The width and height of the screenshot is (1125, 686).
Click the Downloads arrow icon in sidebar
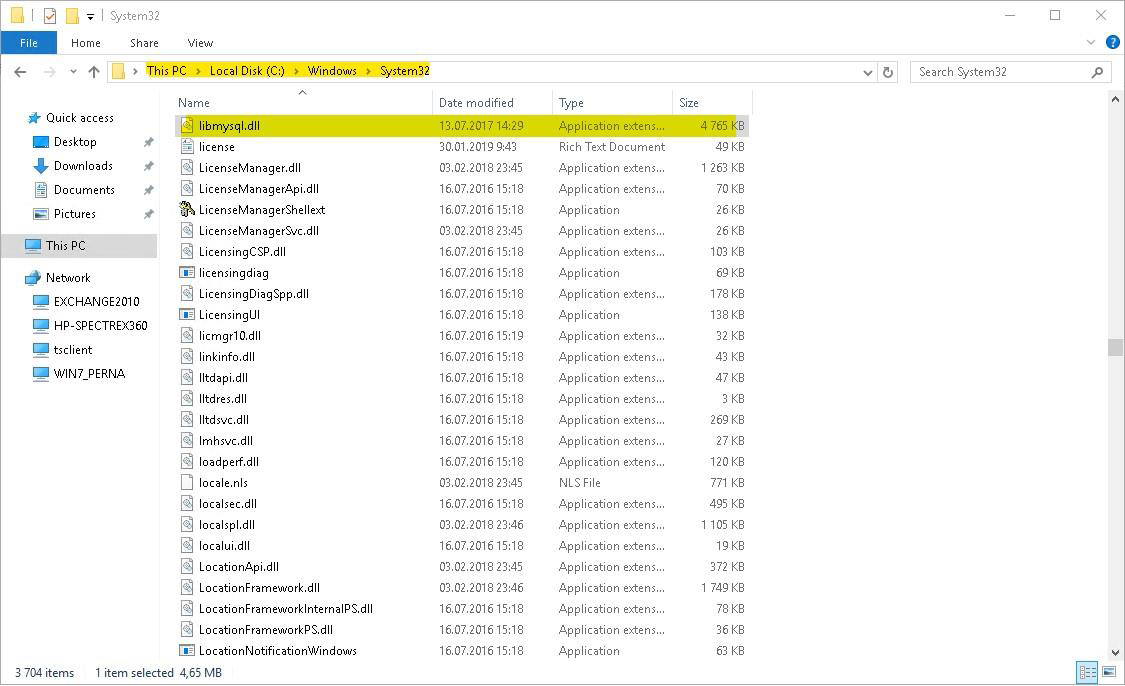coord(41,166)
